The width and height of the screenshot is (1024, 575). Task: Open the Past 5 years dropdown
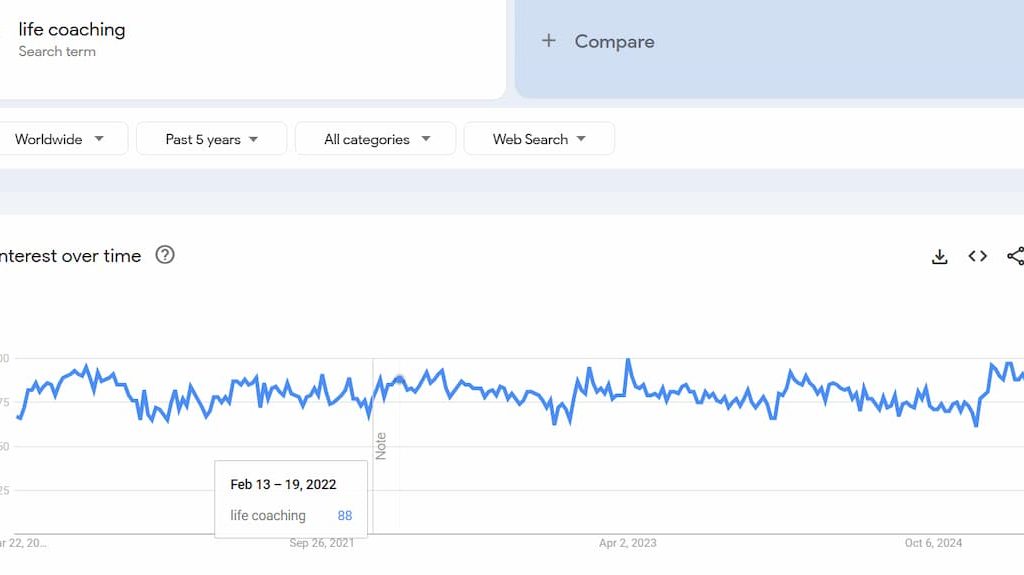point(211,139)
